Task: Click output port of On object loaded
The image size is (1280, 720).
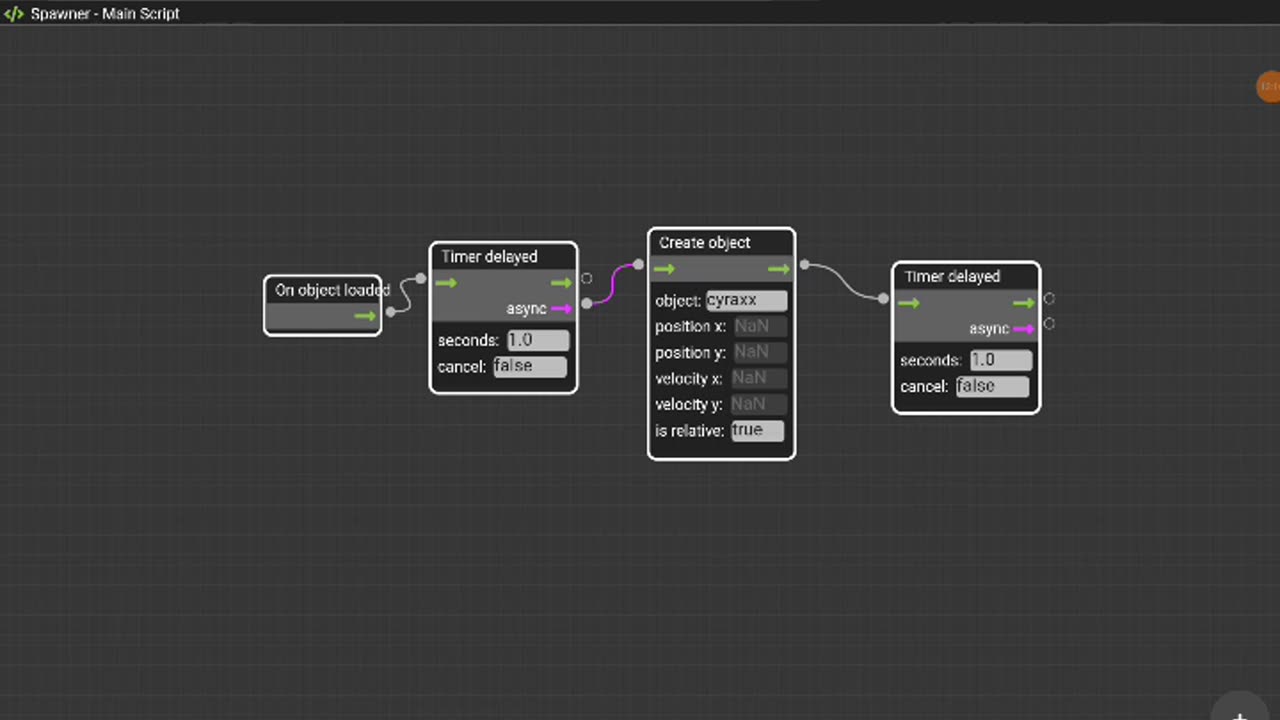Action: click(391, 311)
